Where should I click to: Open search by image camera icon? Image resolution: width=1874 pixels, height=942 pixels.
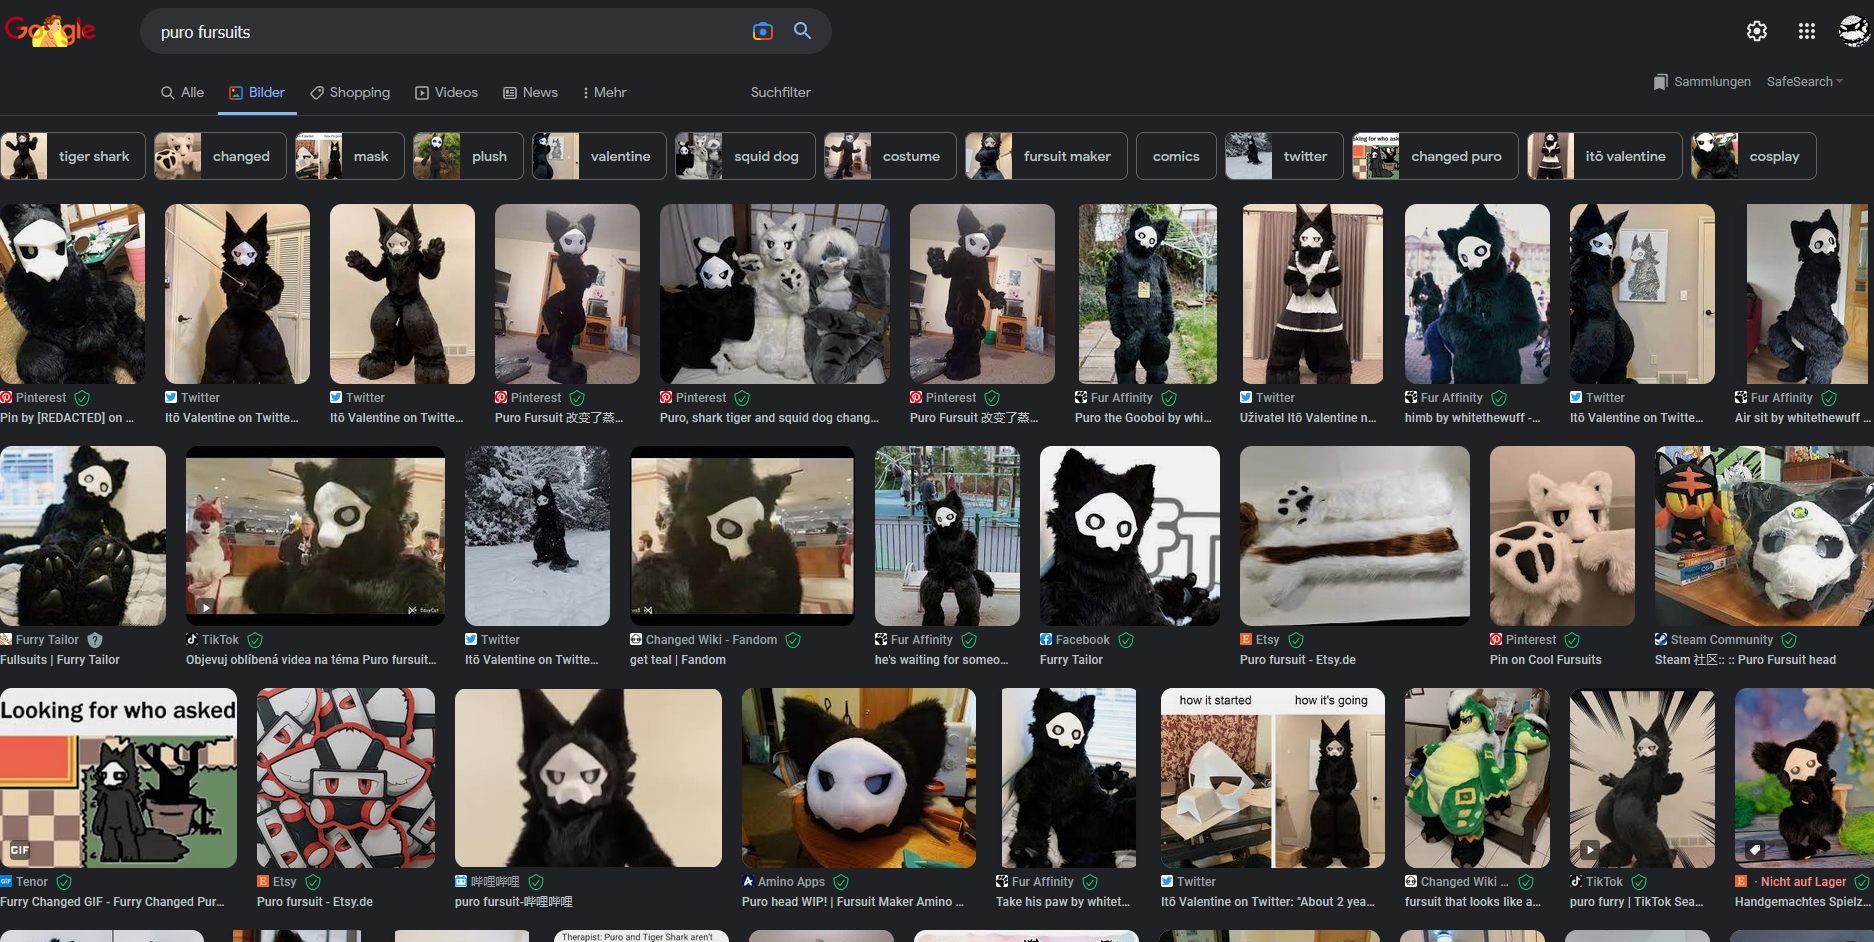coord(763,31)
